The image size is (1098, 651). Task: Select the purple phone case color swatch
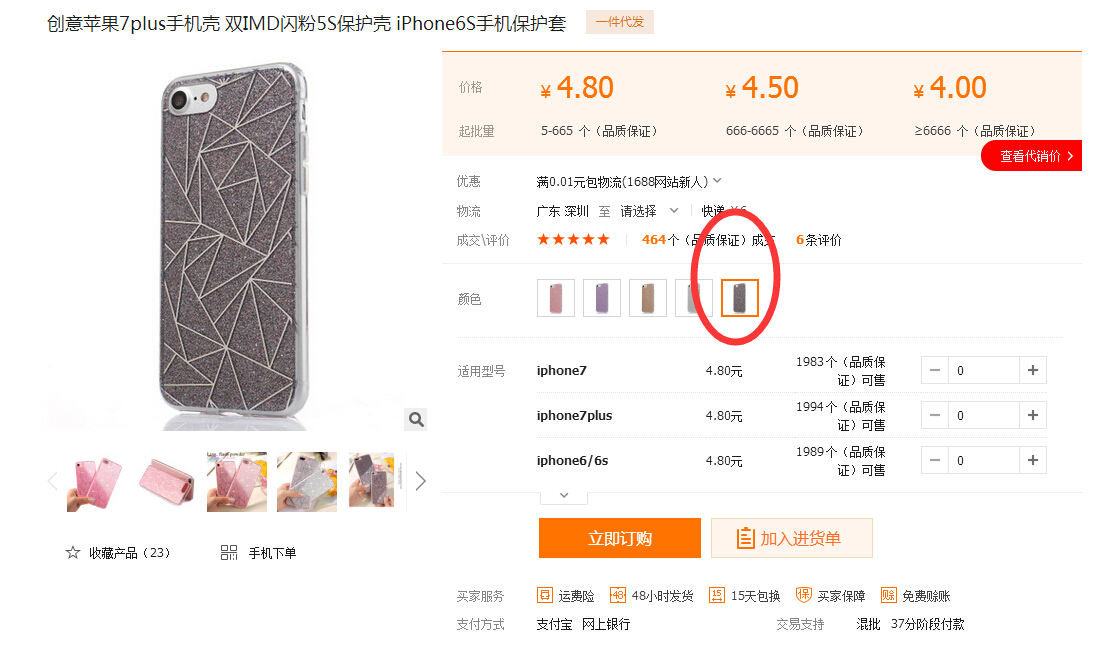tap(602, 298)
